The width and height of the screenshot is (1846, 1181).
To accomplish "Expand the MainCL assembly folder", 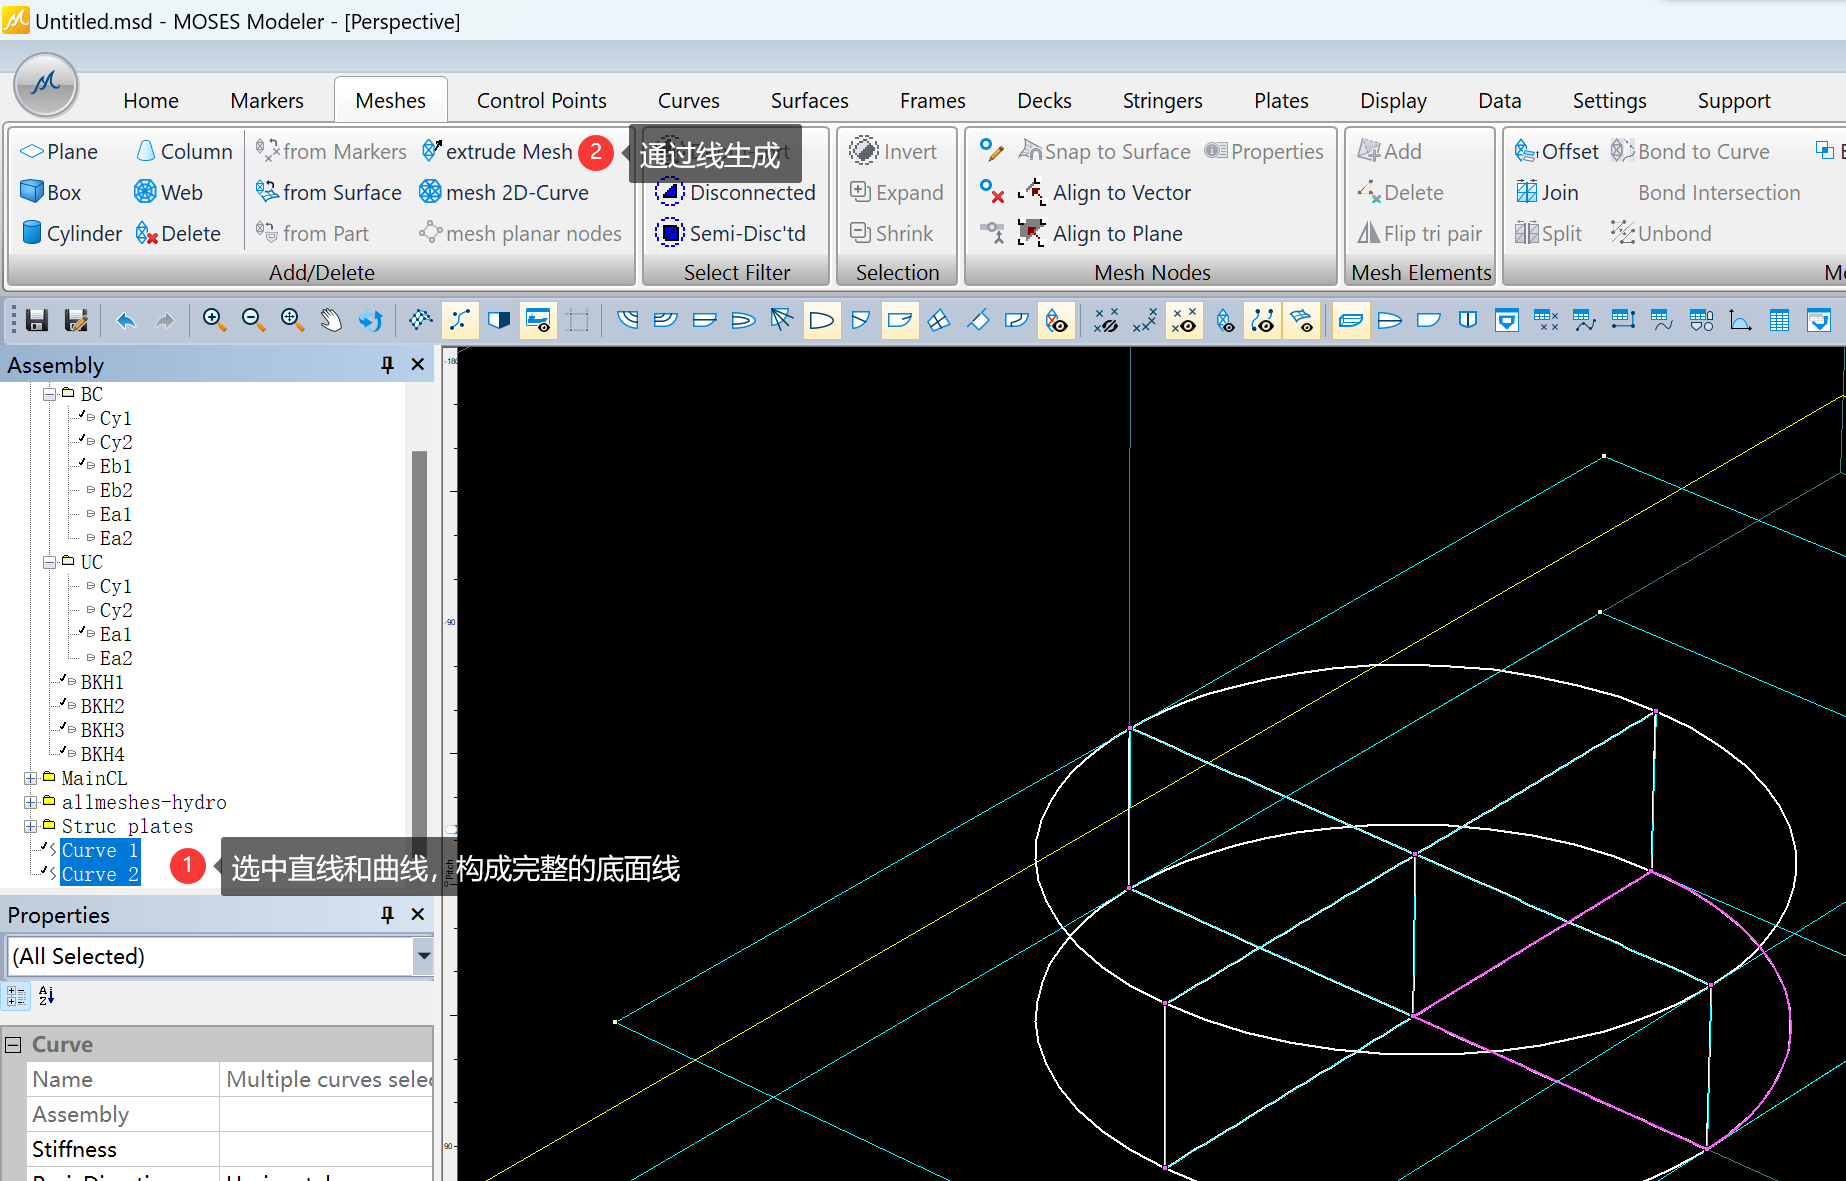I will (31, 778).
